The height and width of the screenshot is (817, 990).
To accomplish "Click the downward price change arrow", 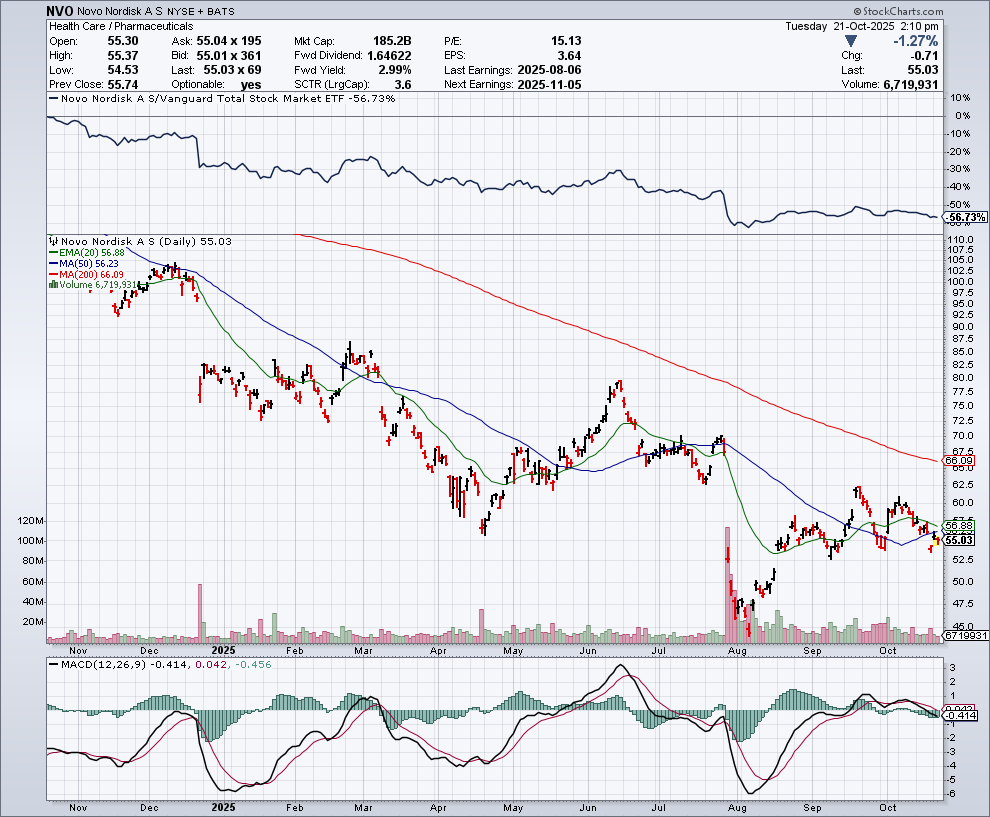I will coord(851,41).
